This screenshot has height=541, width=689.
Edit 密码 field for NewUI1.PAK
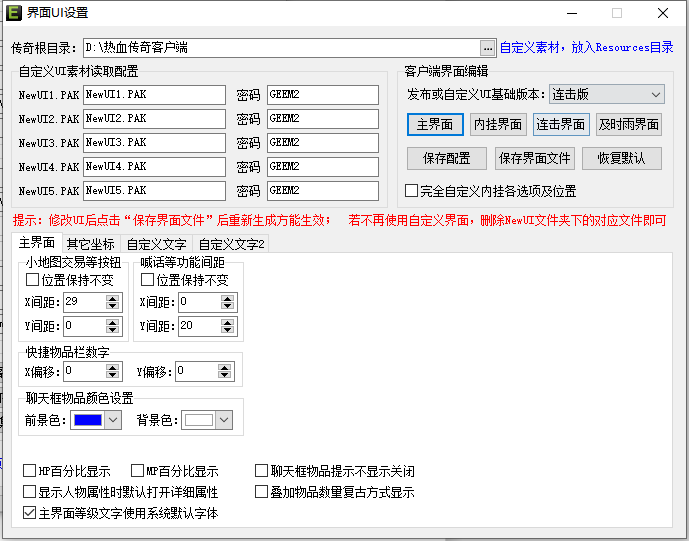(x=323, y=95)
